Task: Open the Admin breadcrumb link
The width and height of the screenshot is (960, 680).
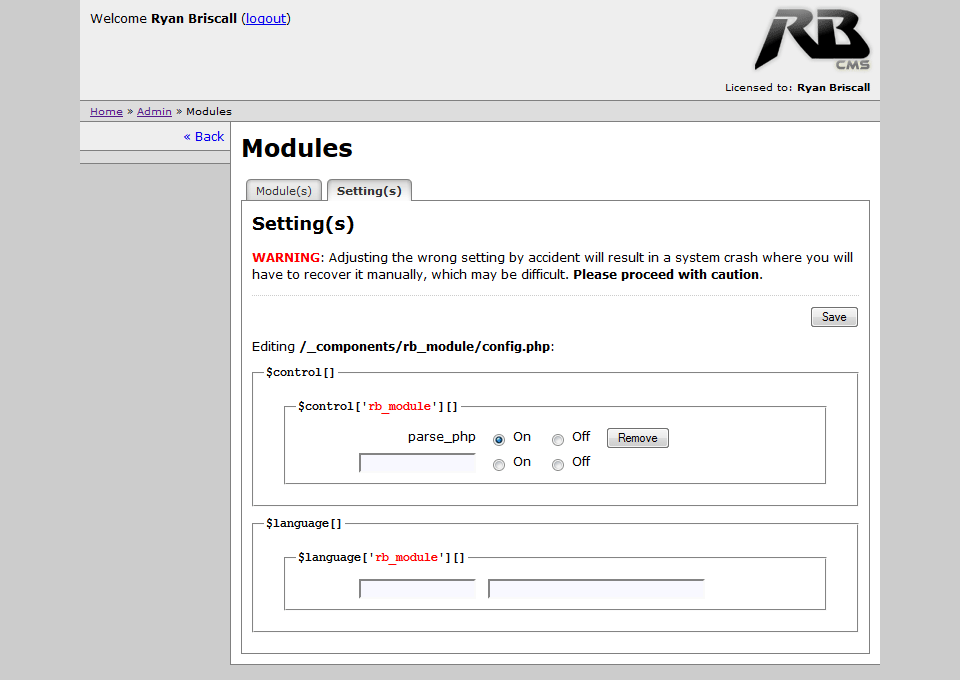Action: 154,111
